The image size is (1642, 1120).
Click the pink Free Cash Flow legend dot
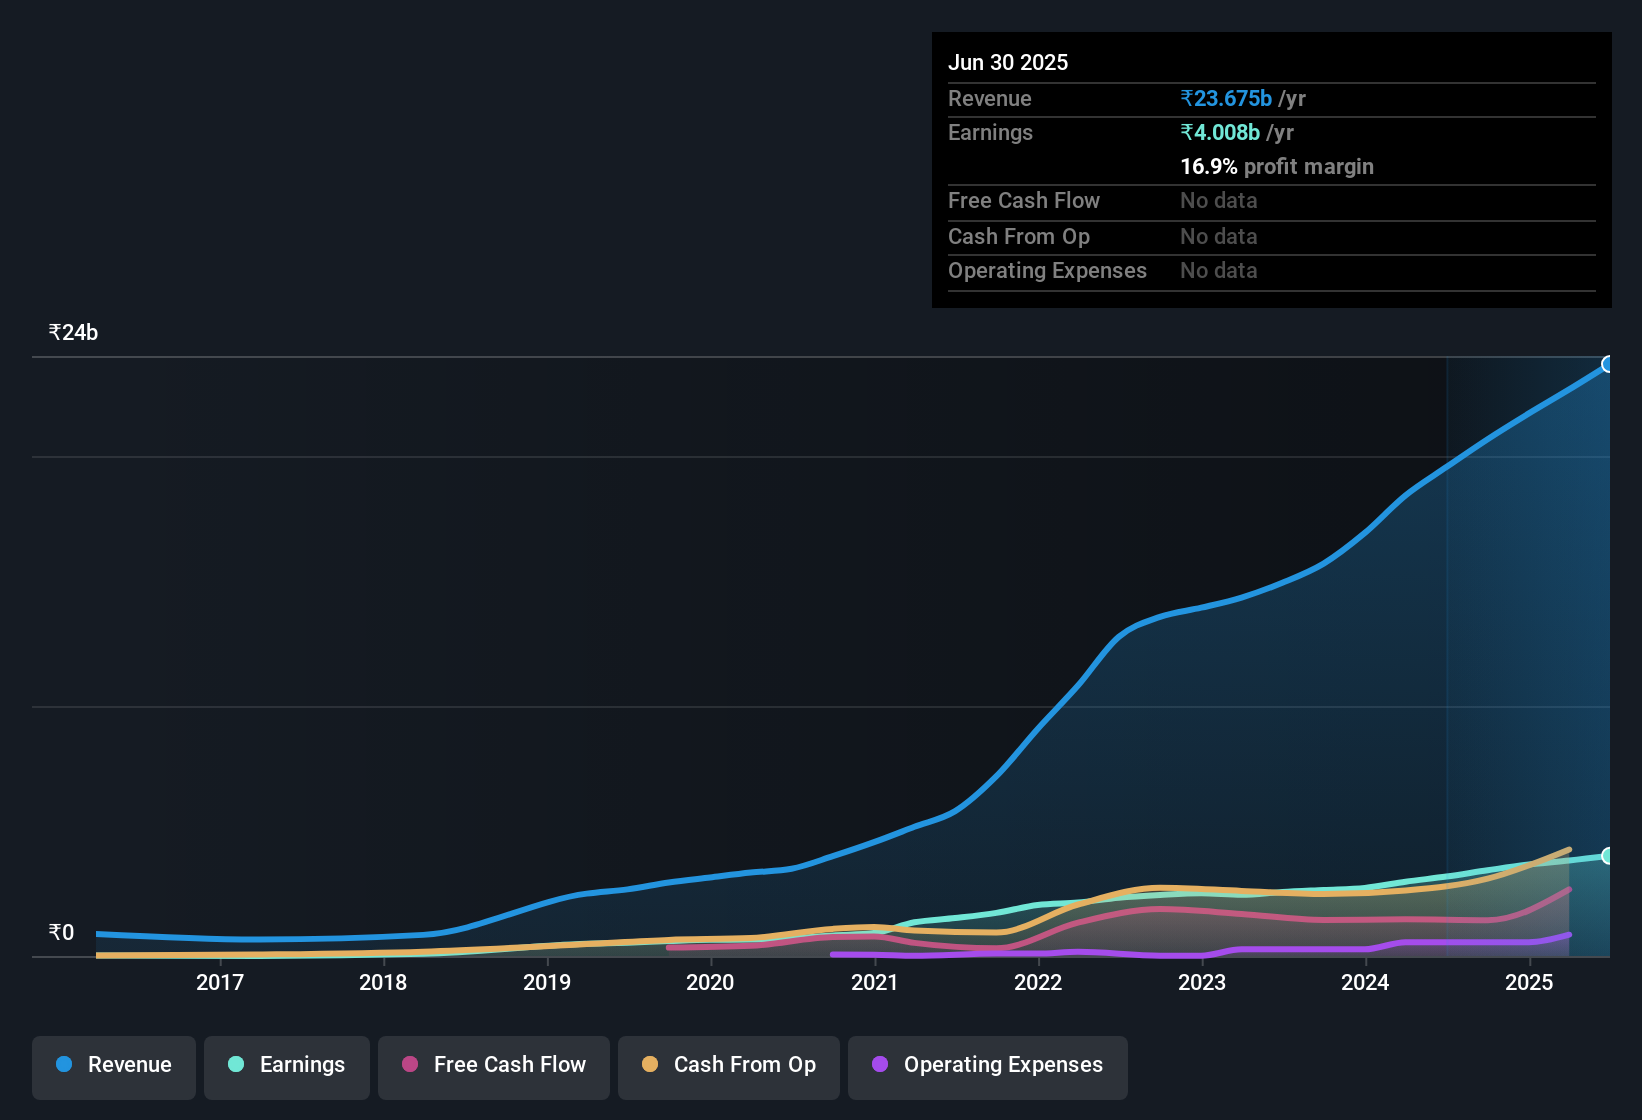point(408,1065)
